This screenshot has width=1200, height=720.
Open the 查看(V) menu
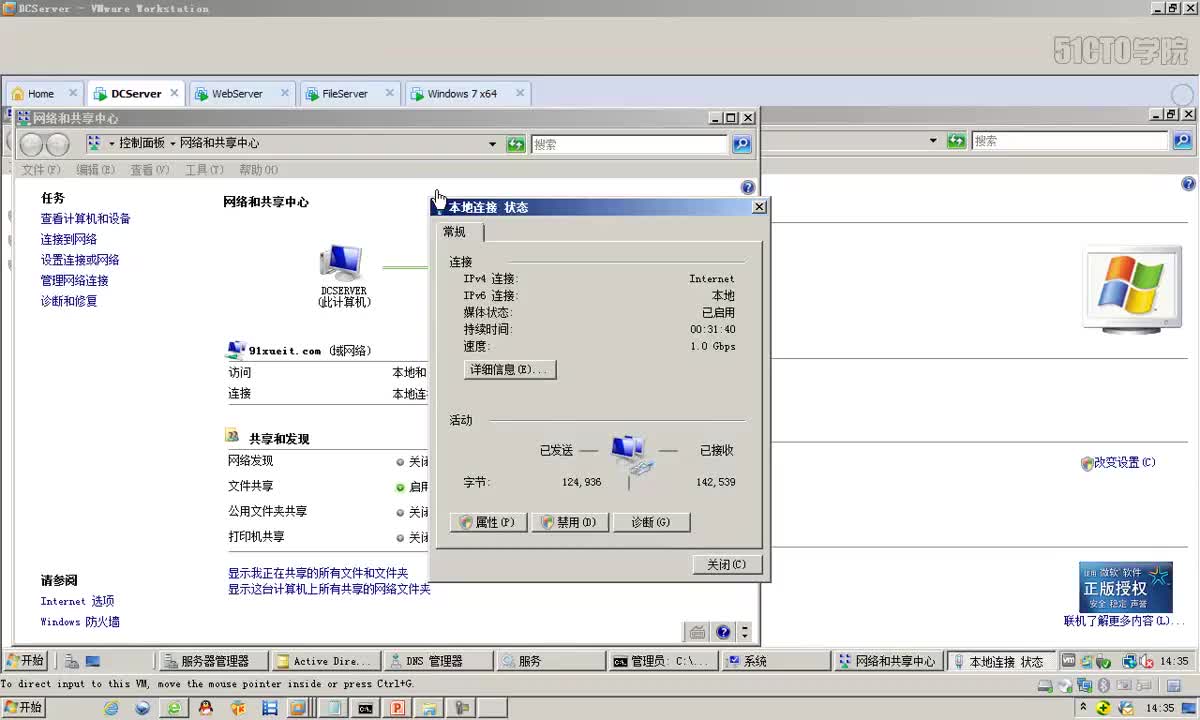coord(149,170)
